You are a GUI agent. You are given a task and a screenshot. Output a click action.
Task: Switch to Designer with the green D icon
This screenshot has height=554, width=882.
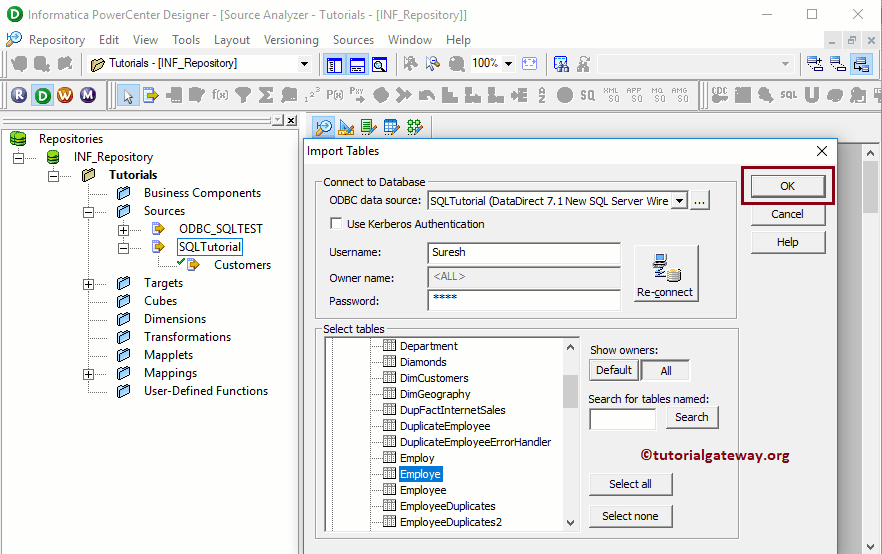point(42,95)
